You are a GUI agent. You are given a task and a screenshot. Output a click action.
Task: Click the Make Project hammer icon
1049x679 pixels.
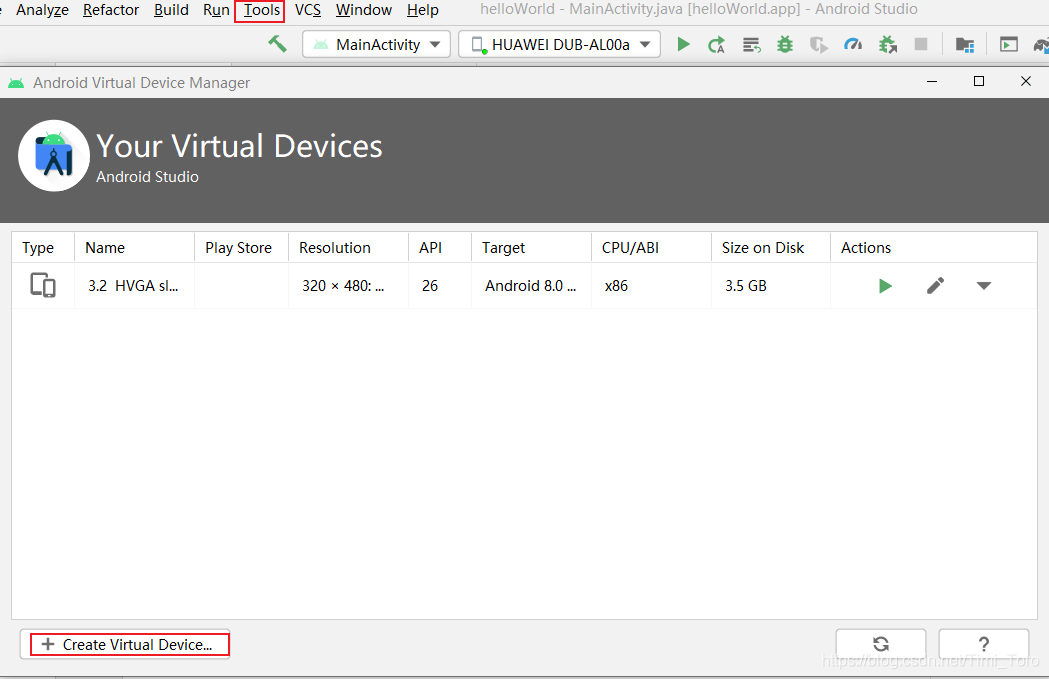(x=277, y=44)
